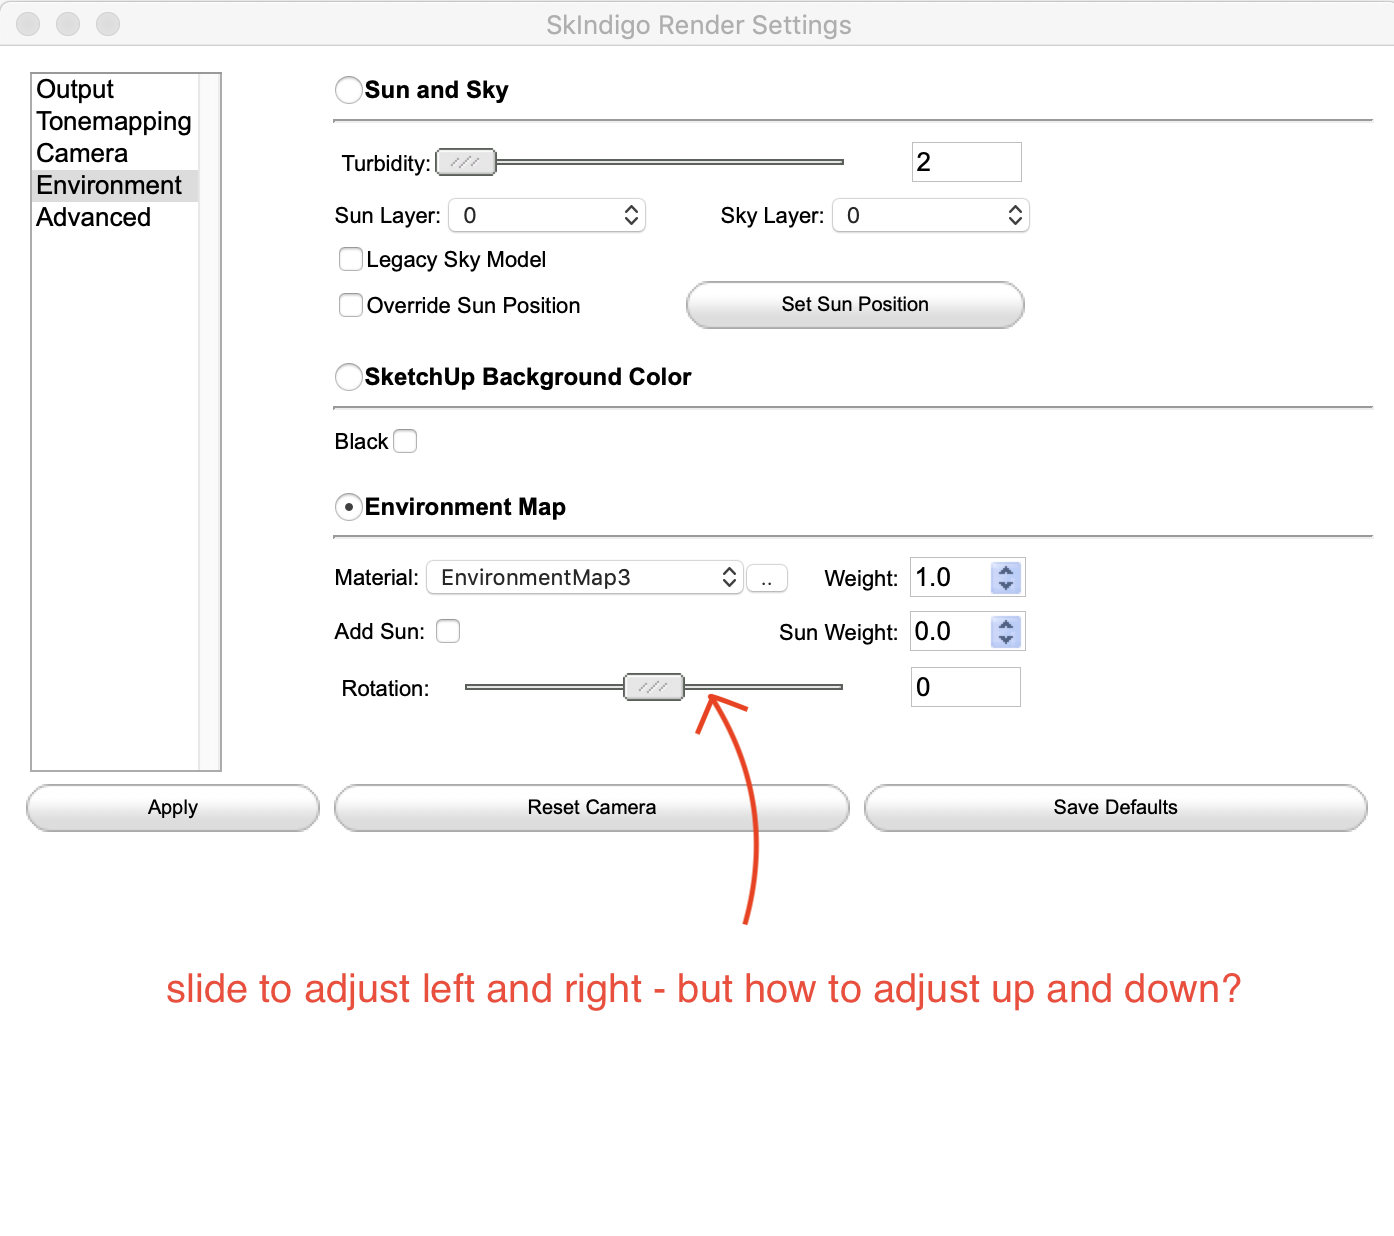Click the Rotation slider handle
Image resolution: width=1394 pixels, height=1236 pixels.
click(654, 687)
